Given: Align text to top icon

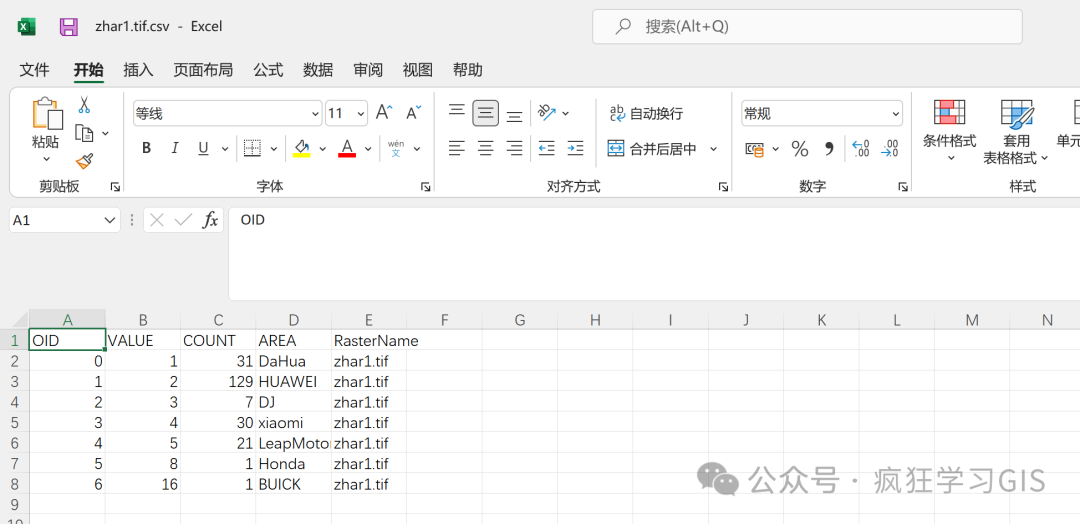Looking at the screenshot, I should (457, 110).
